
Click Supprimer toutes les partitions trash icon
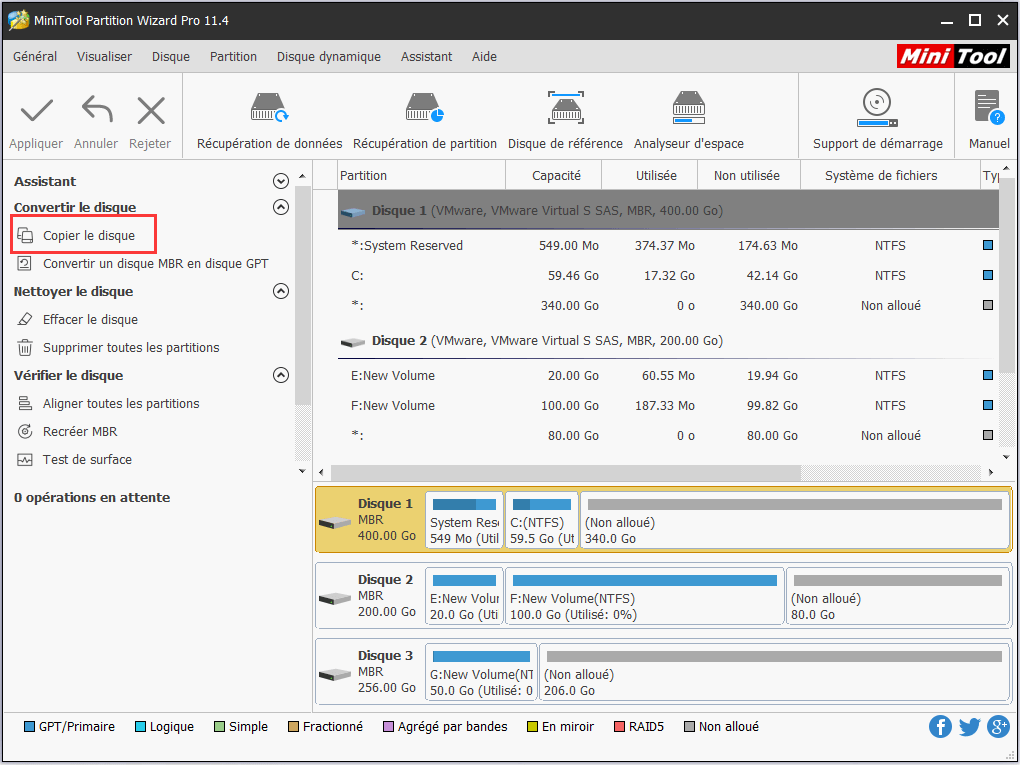[x=25, y=347]
